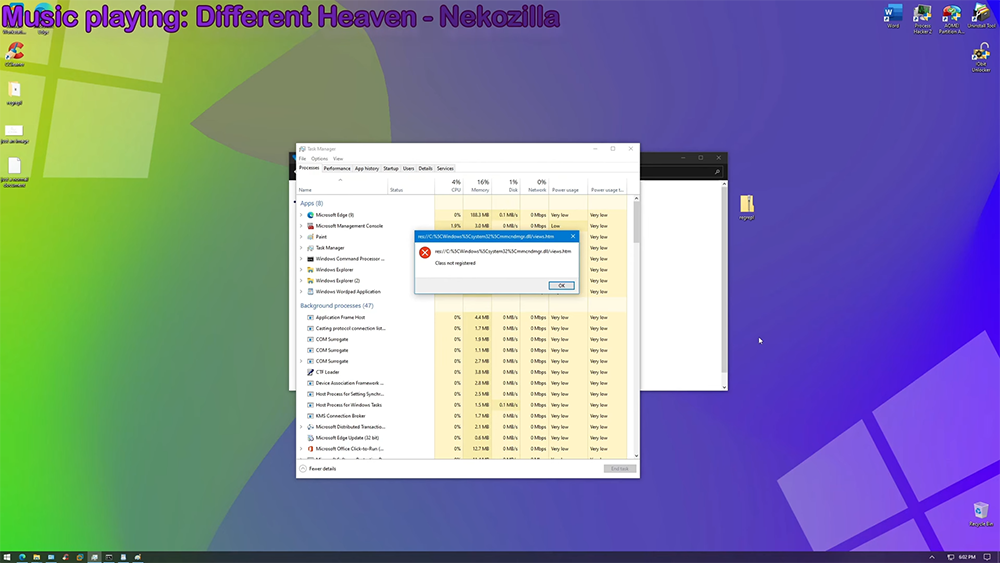1000x563 pixels.
Task: Collapse view with Fewer details
Action: point(318,469)
